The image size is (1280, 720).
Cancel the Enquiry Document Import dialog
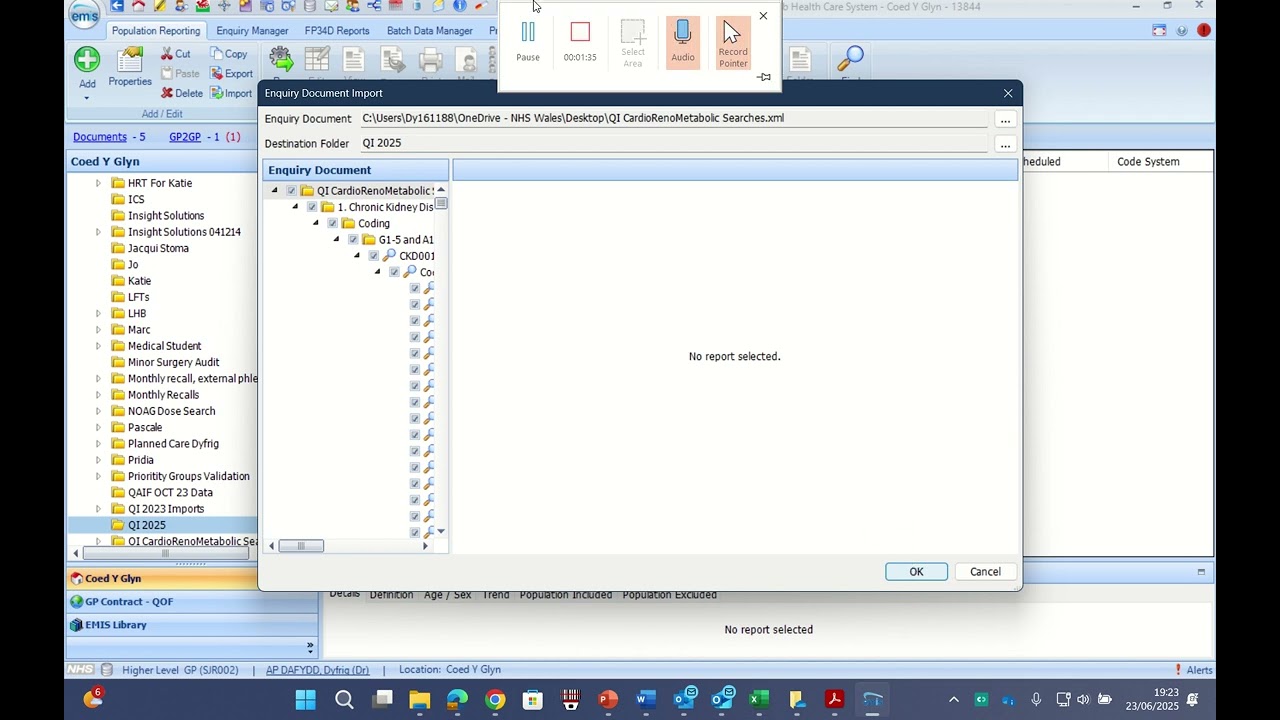[x=985, y=572]
